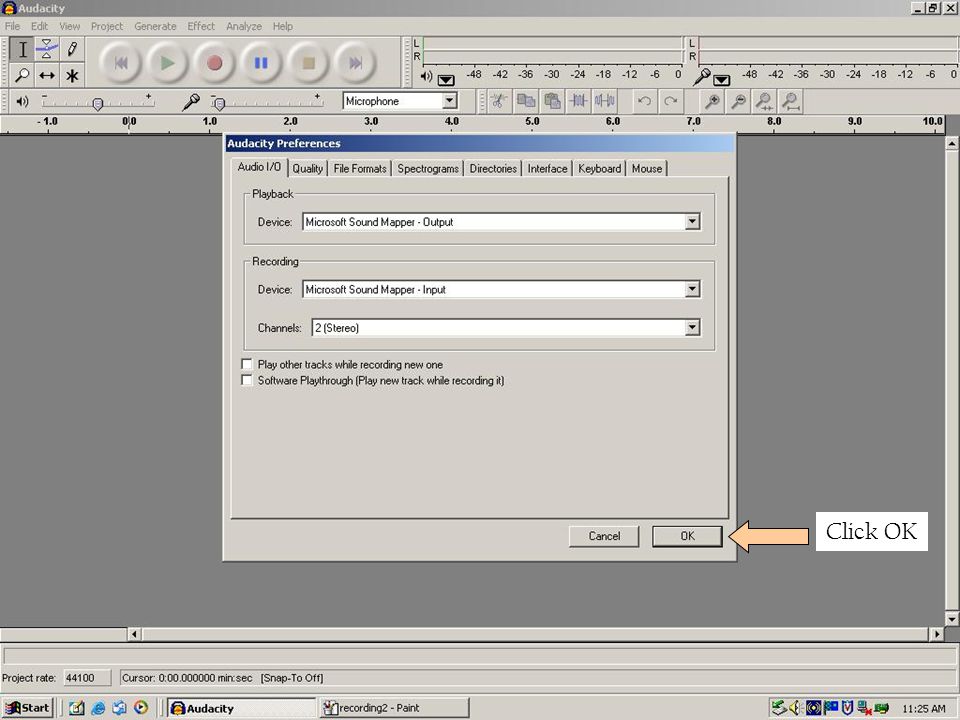Click Windows Media Player quick launch icon

point(141,708)
